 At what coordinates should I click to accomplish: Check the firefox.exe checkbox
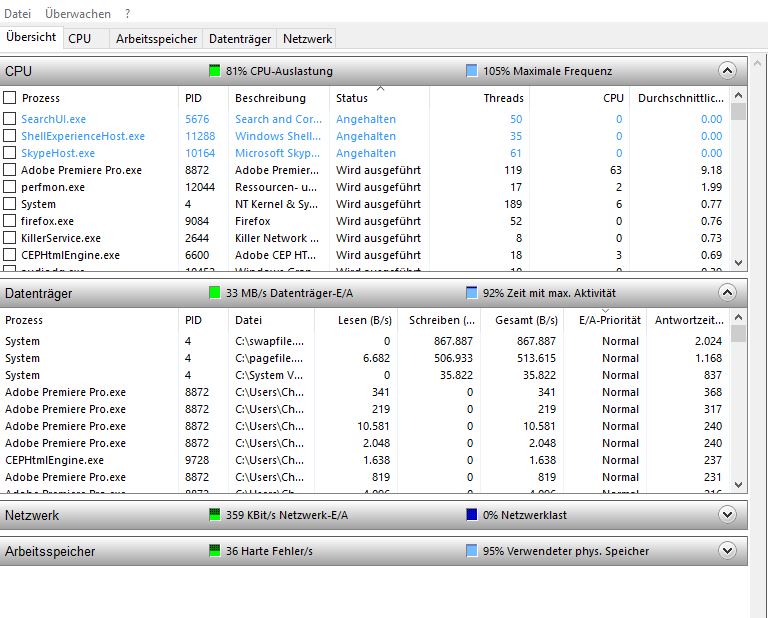tap(9, 221)
